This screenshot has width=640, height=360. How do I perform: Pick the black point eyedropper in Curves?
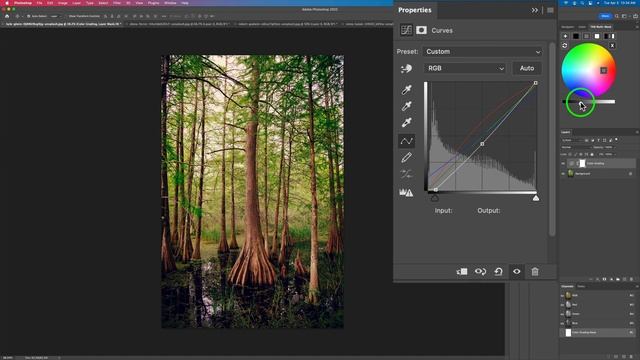(x=406, y=90)
